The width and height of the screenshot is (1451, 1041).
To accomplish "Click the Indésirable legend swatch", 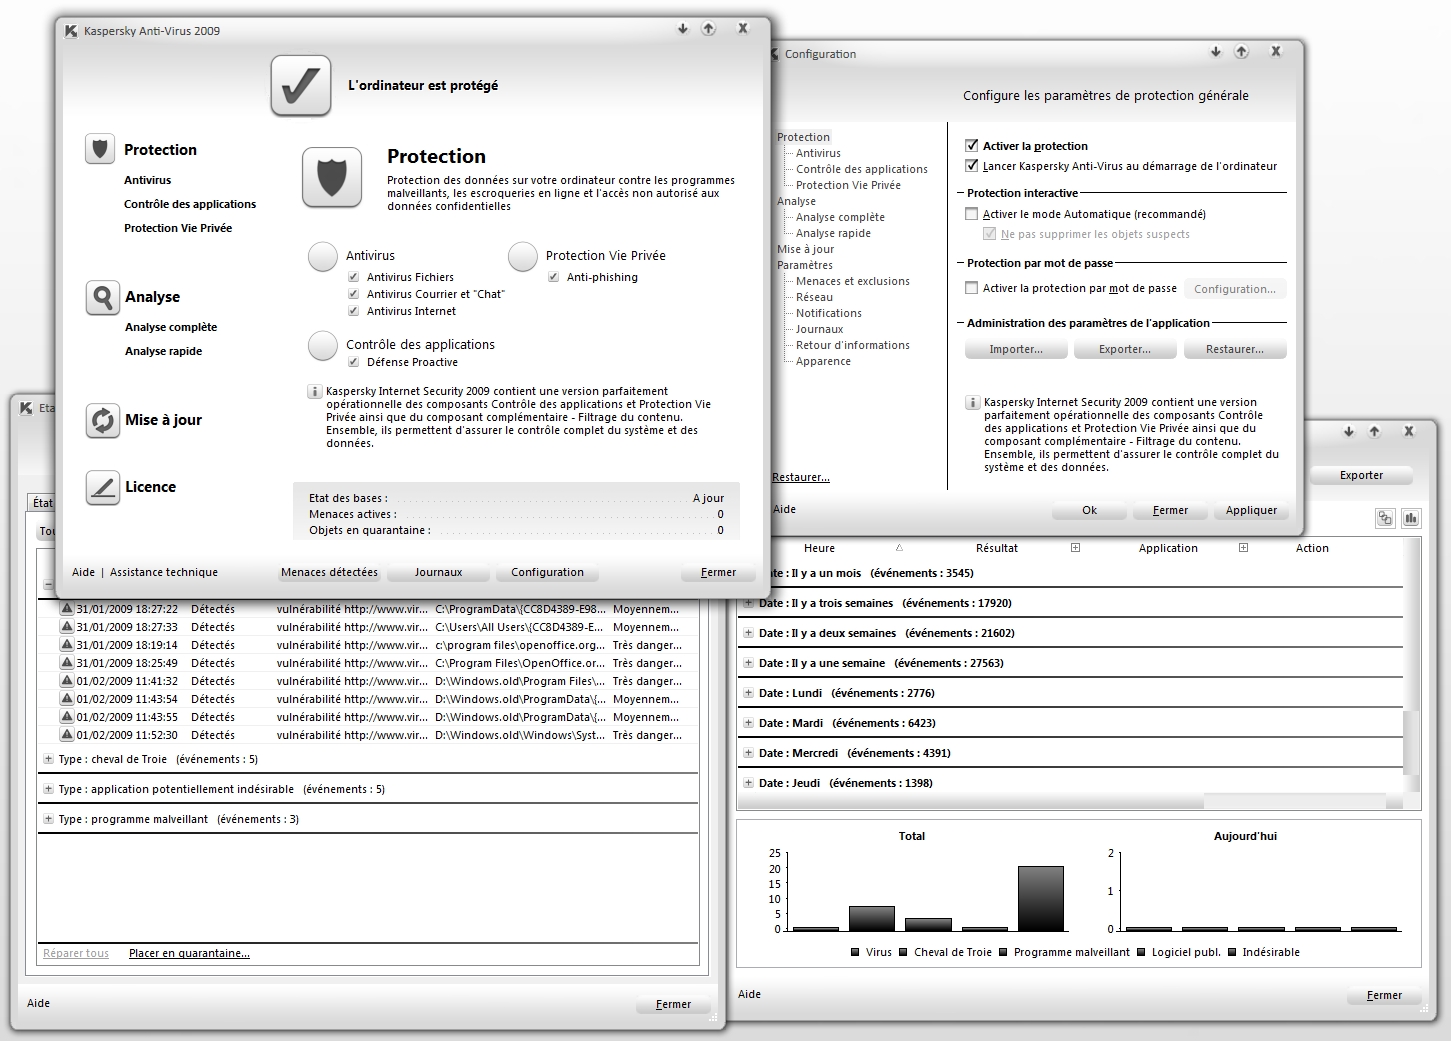I will (x=1232, y=952).
